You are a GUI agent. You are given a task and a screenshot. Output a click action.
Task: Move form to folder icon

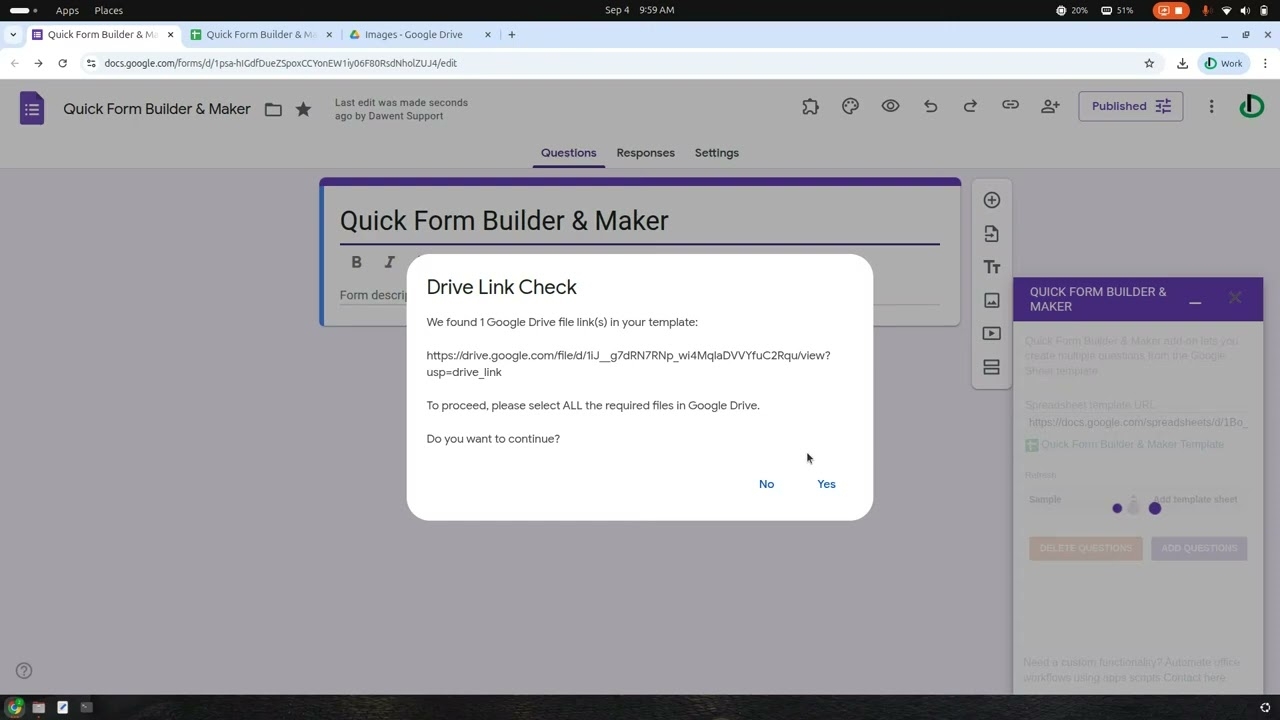click(x=273, y=109)
